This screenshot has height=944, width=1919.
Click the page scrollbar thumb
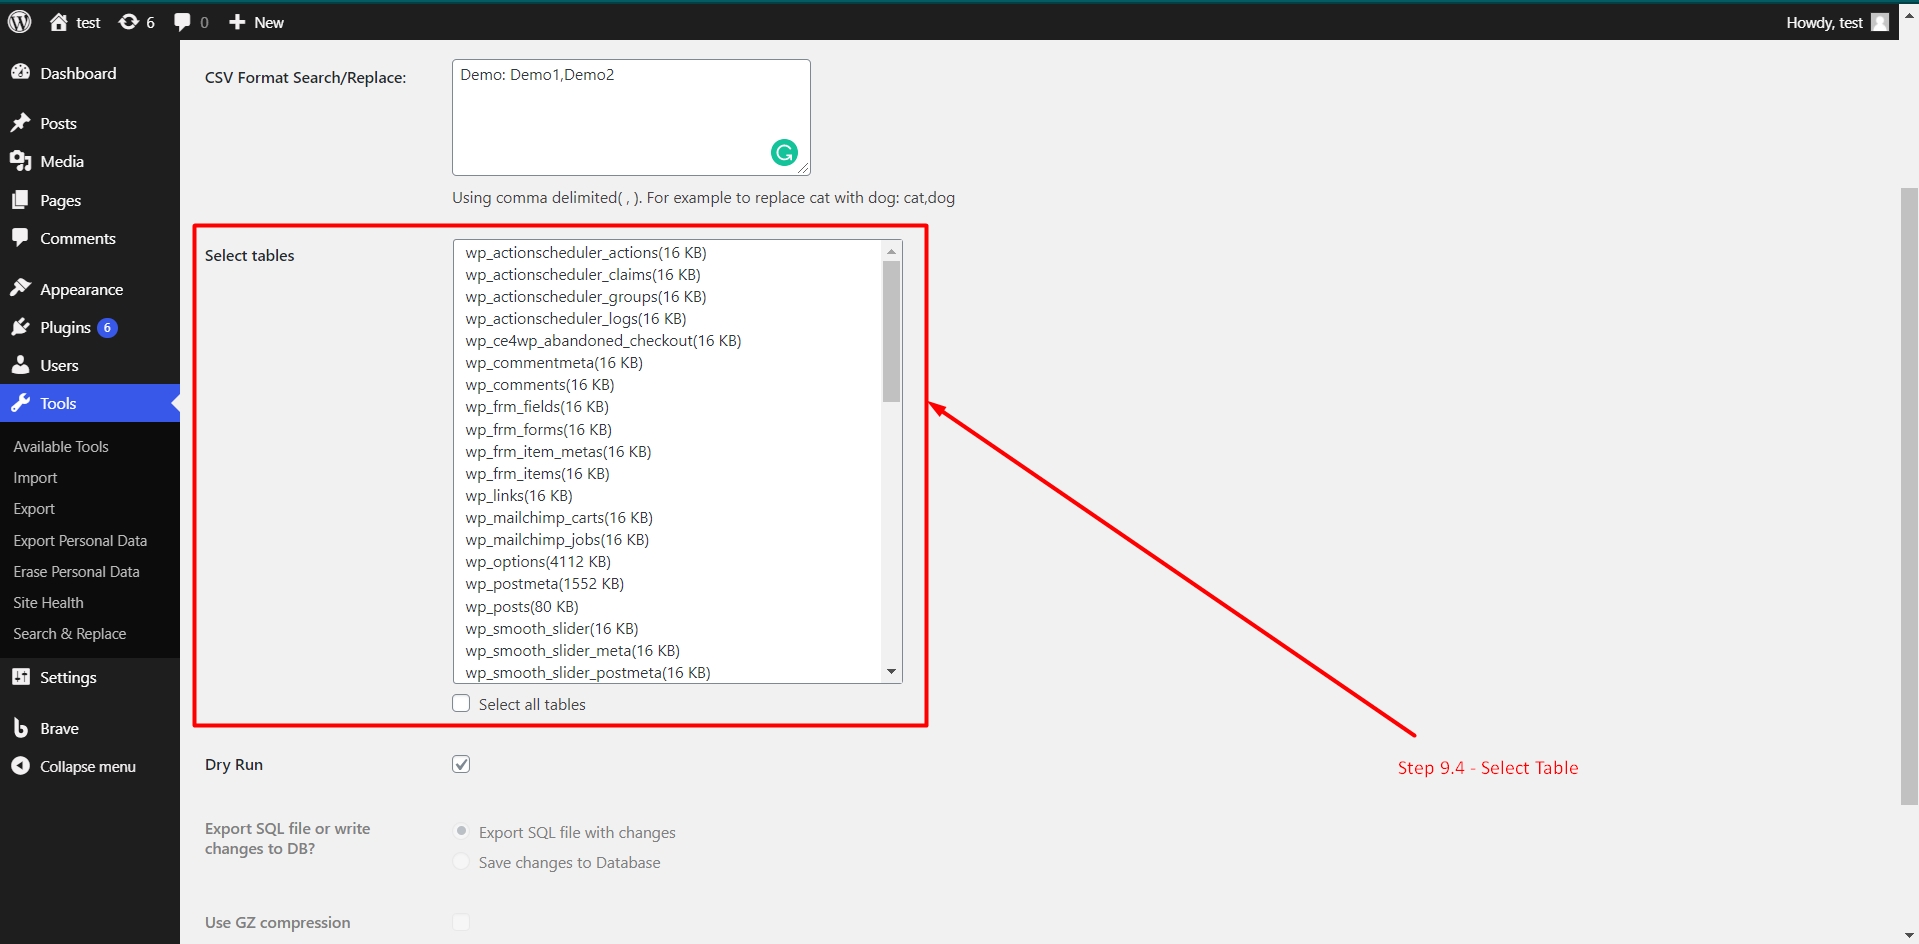pyautogui.click(x=1909, y=496)
